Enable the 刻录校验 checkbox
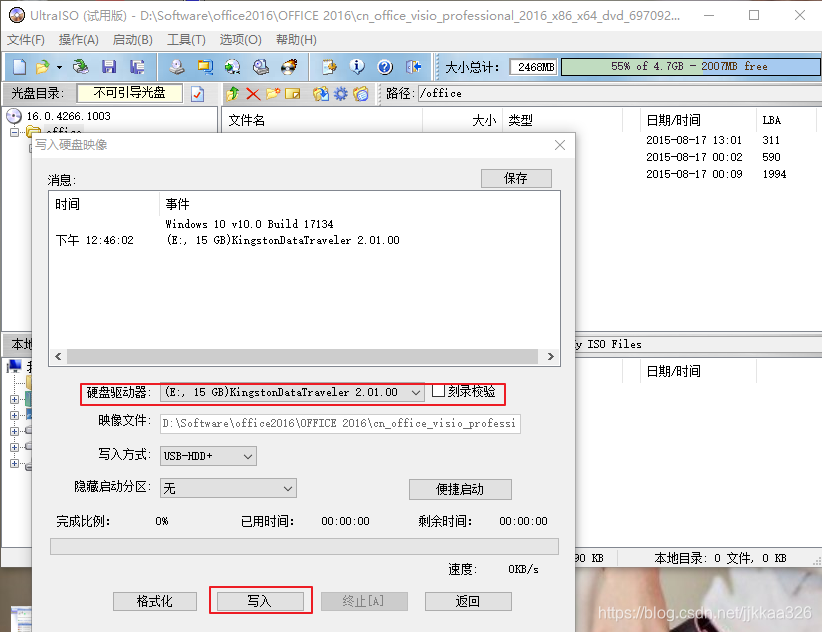This screenshot has width=822, height=632. click(x=439, y=391)
